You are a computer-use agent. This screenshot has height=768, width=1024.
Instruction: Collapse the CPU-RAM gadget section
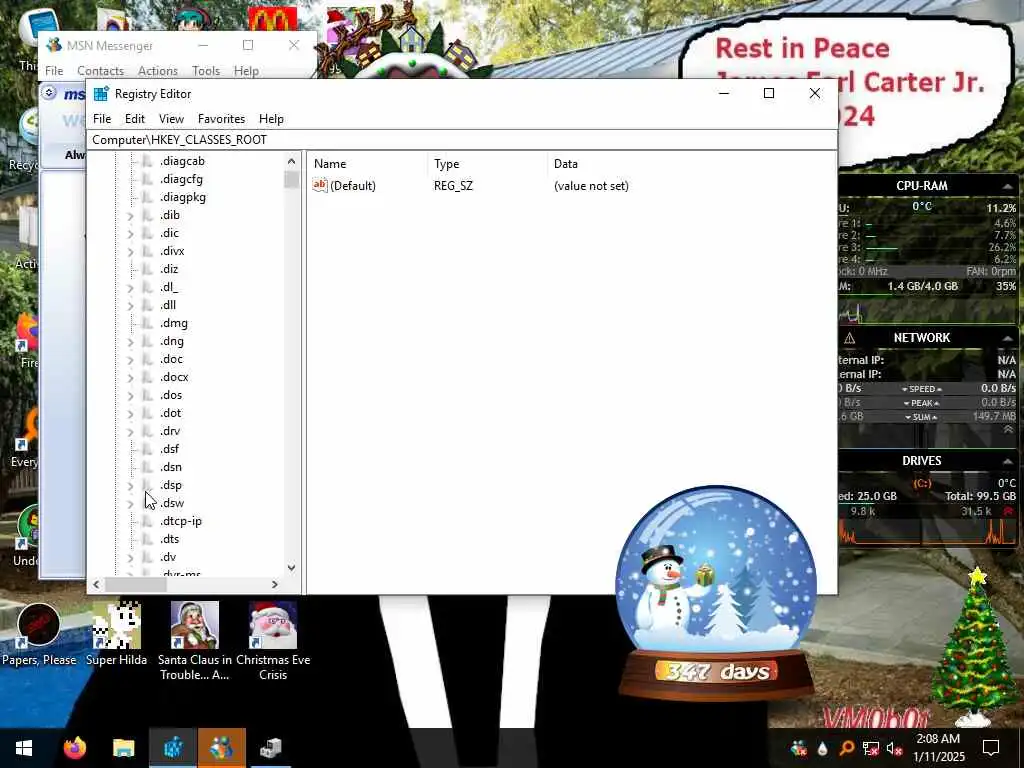(1008, 186)
